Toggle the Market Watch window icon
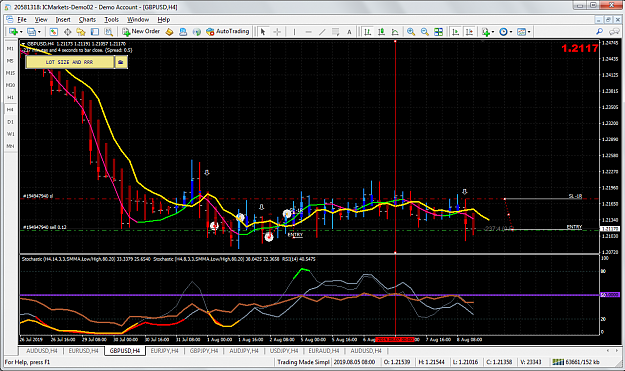The image size is (625, 371). coord(54,31)
